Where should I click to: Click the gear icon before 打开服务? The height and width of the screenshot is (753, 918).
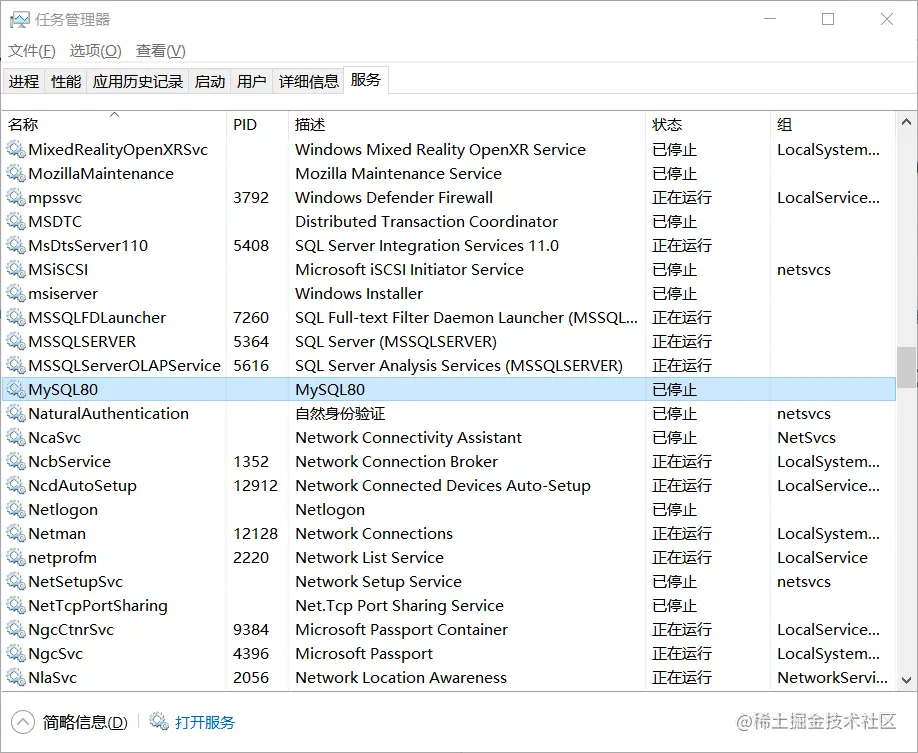(159, 721)
